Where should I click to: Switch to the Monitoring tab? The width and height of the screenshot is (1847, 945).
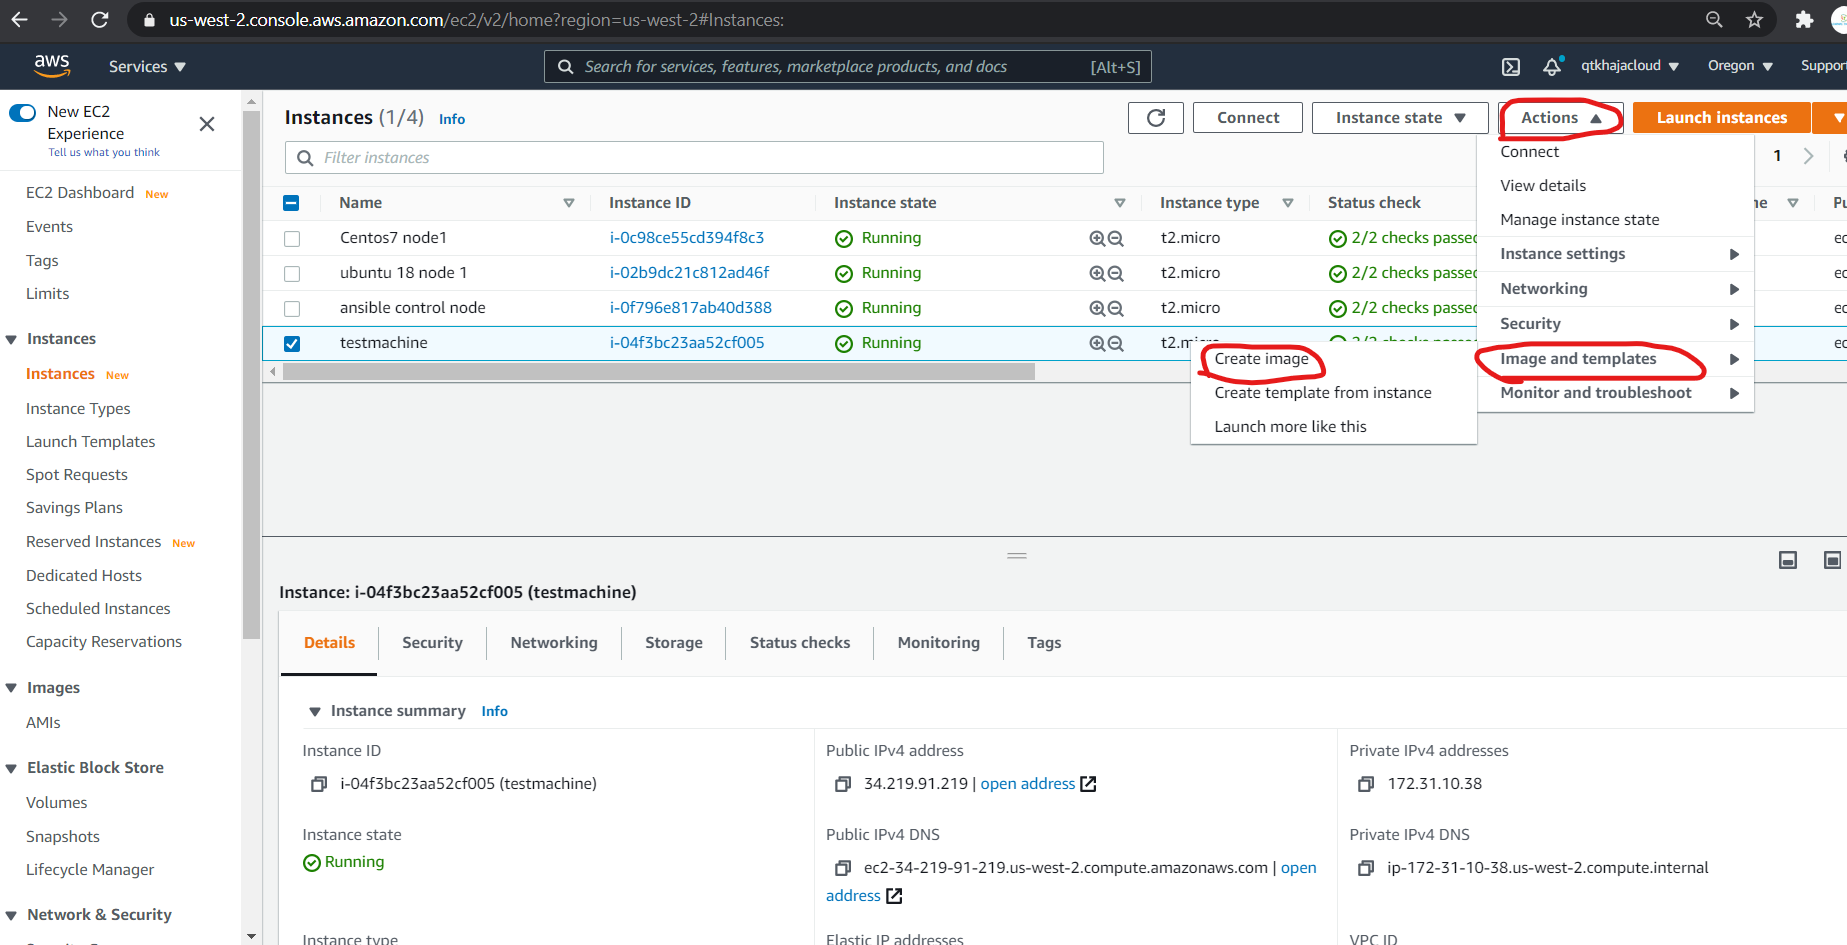click(x=937, y=642)
